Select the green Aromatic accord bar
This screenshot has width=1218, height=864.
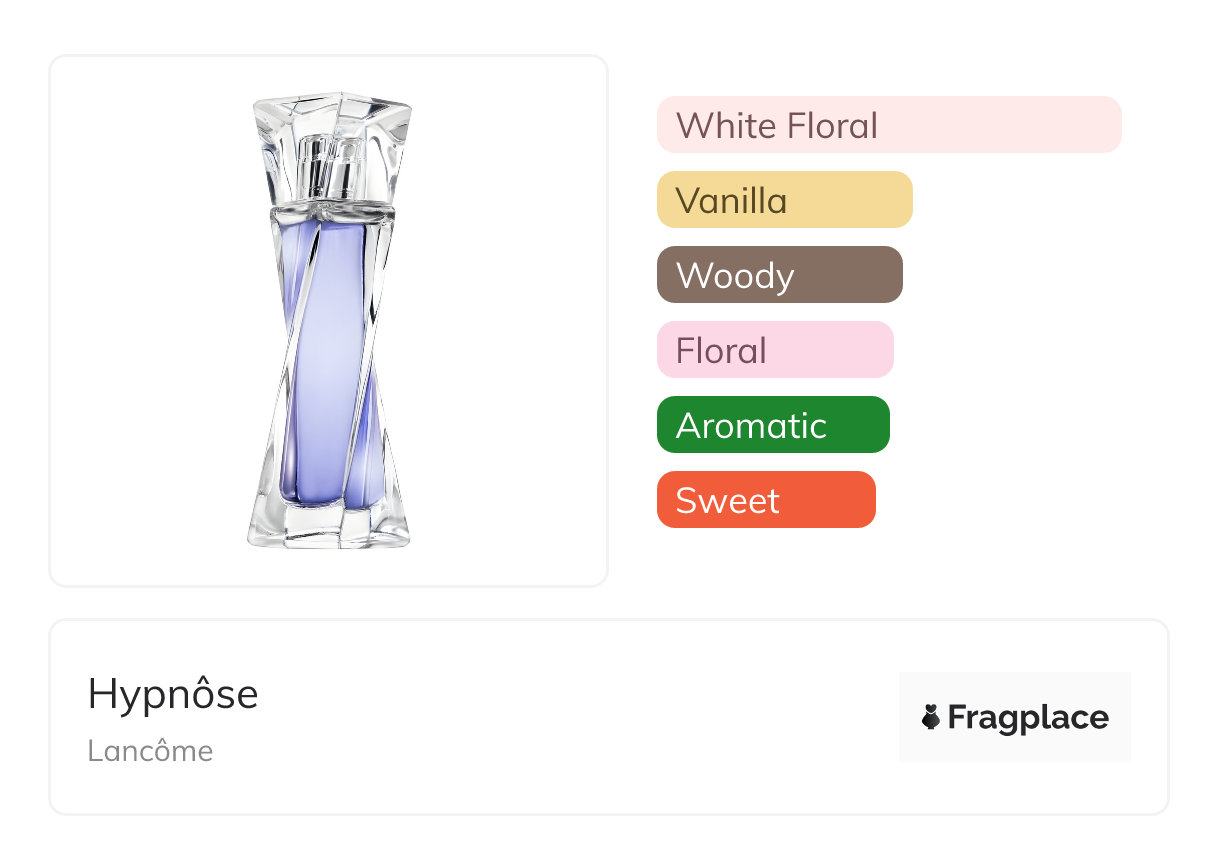(773, 425)
